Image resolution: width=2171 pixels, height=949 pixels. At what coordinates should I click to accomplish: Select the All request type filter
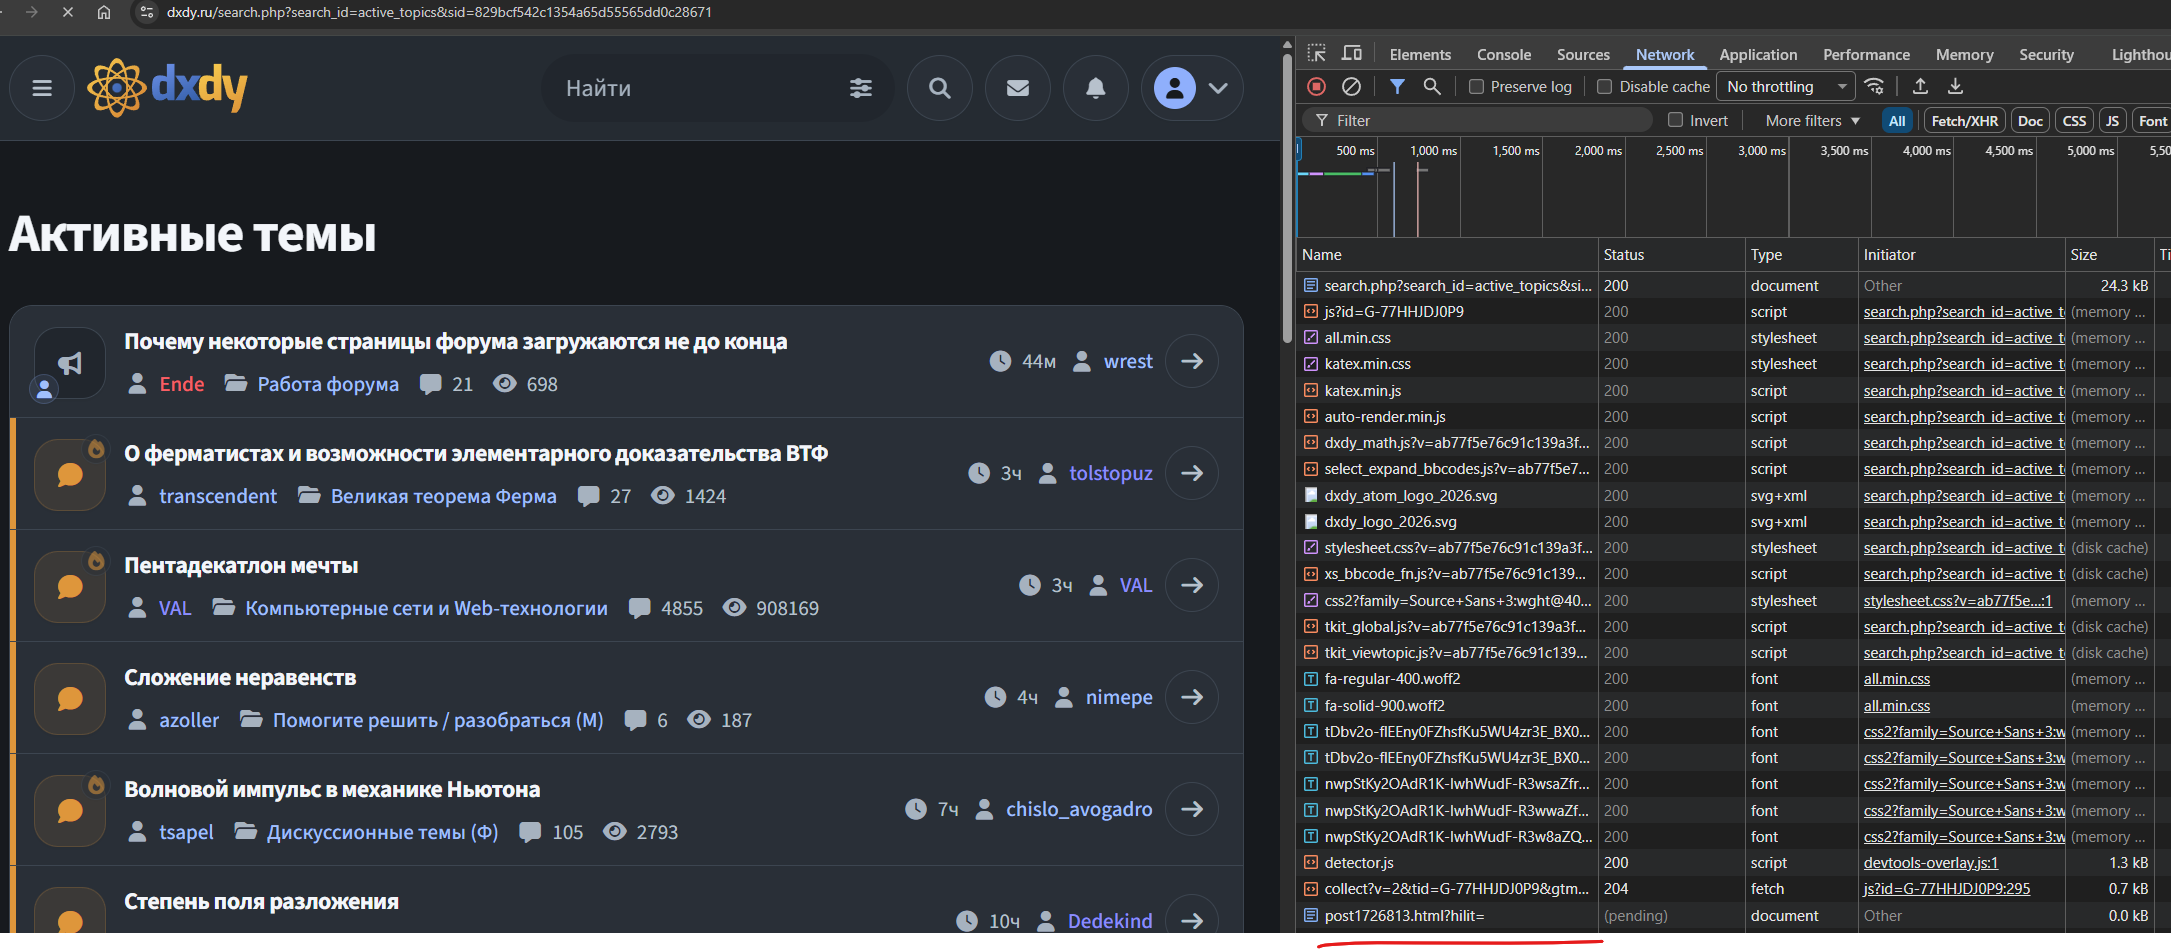[1897, 121]
